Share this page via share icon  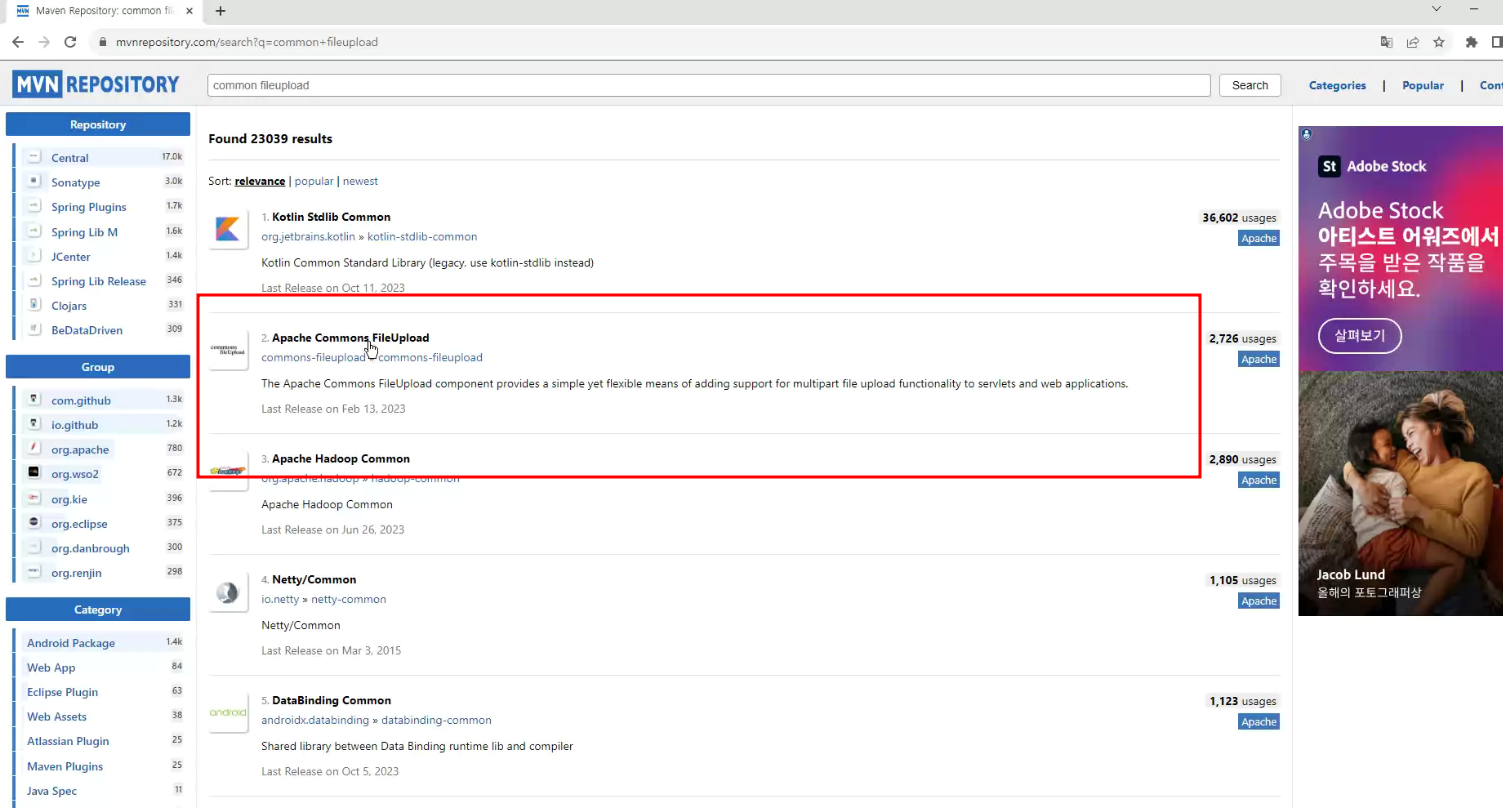[1413, 42]
